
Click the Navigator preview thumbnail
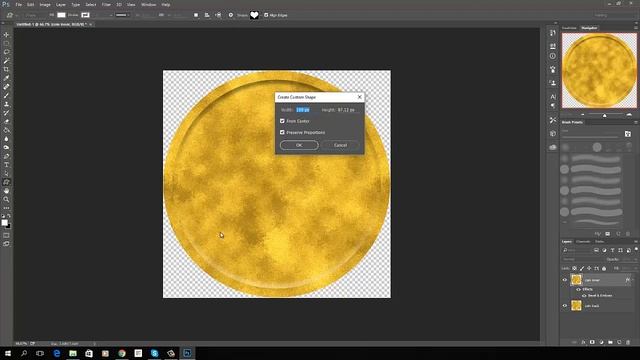pyautogui.click(x=599, y=70)
